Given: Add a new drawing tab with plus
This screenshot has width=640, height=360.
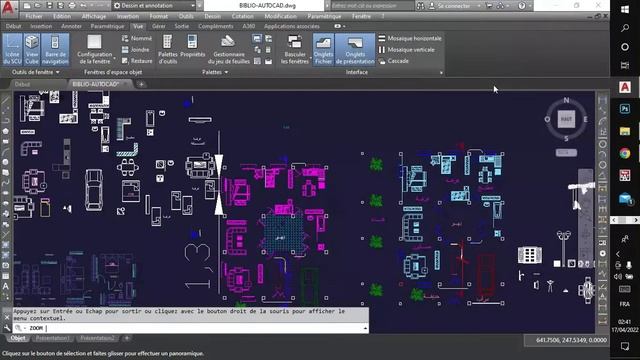Looking at the screenshot, I should pyautogui.click(x=141, y=84).
